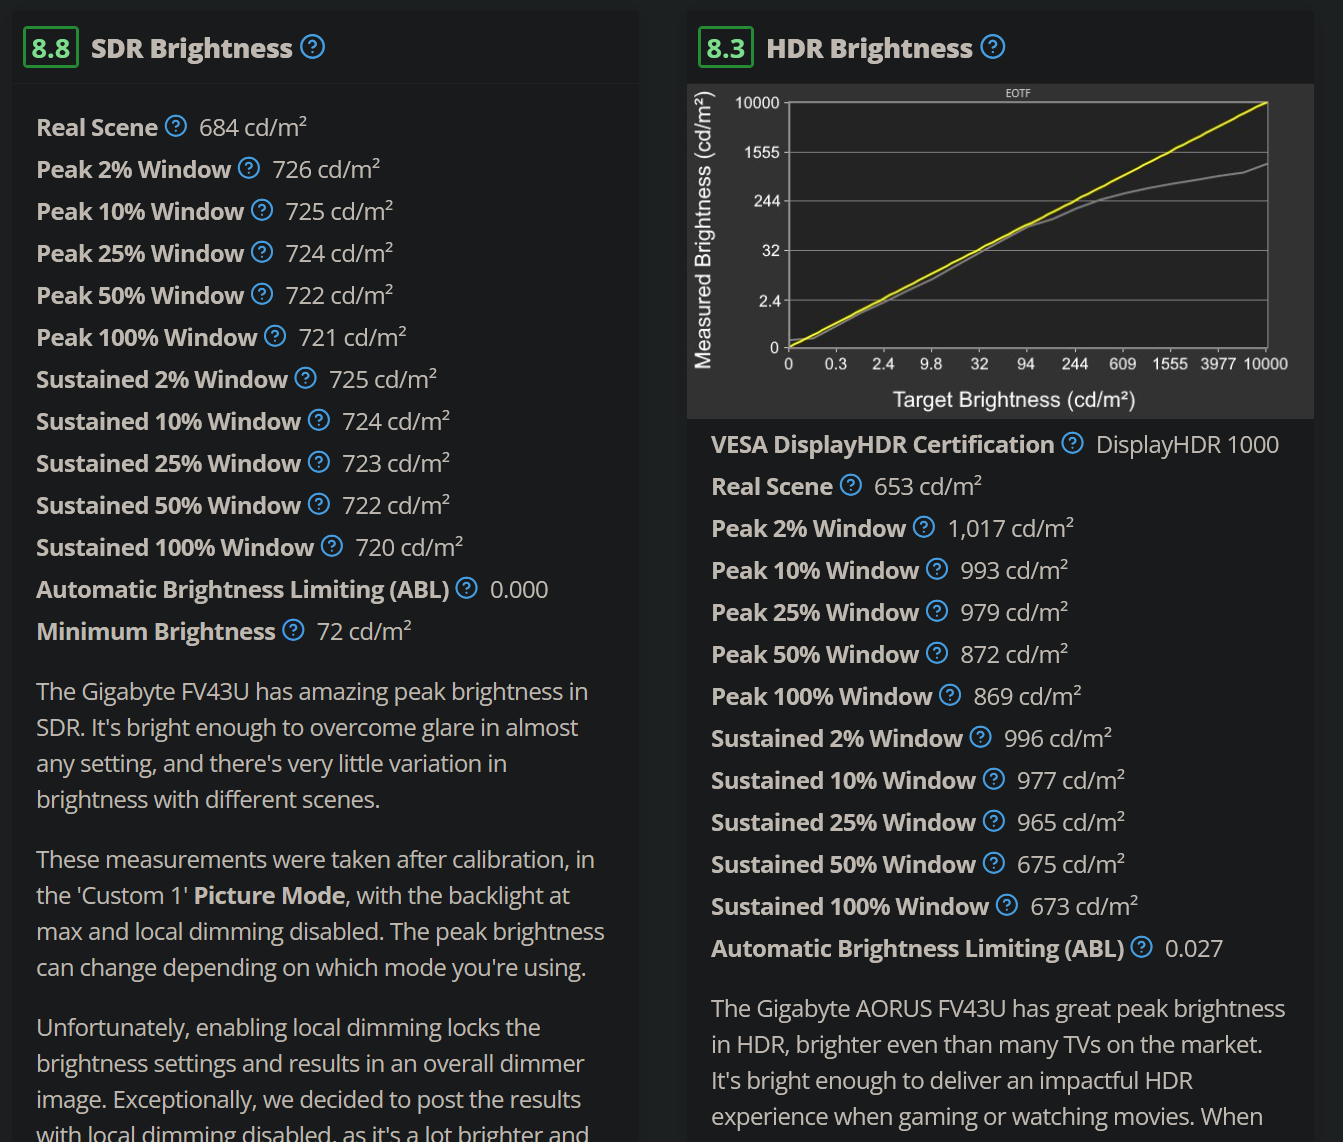Click the HDR Brightness heading text
1343x1142 pixels.
(x=869, y=48)
